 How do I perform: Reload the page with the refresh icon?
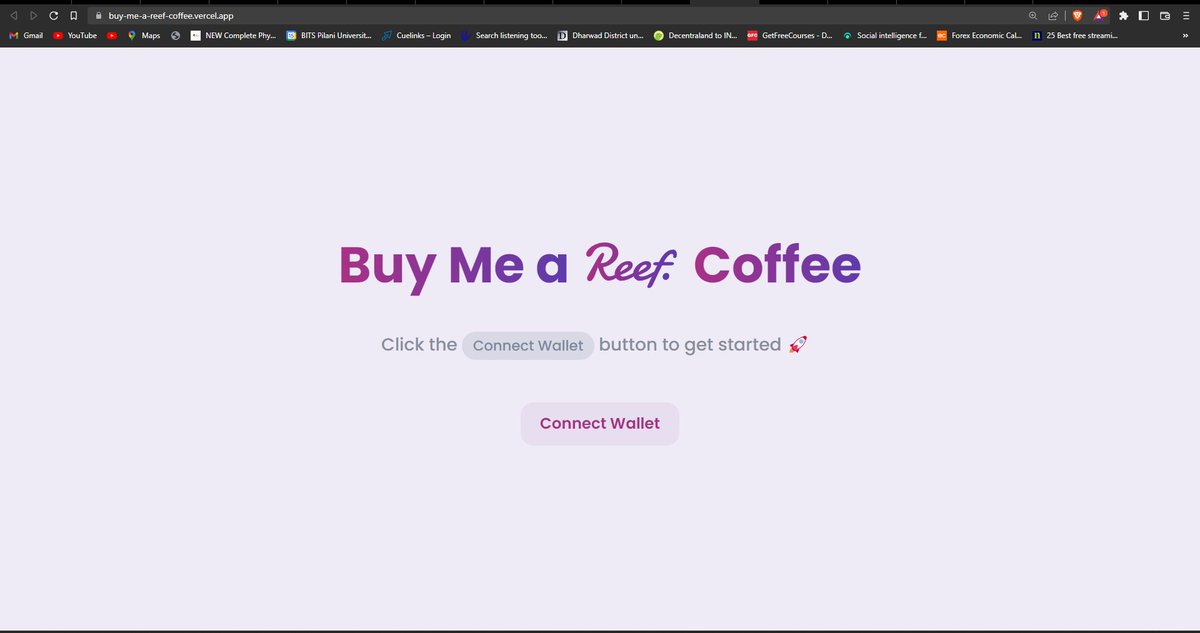pyautogui.click(x=53, y=16)
